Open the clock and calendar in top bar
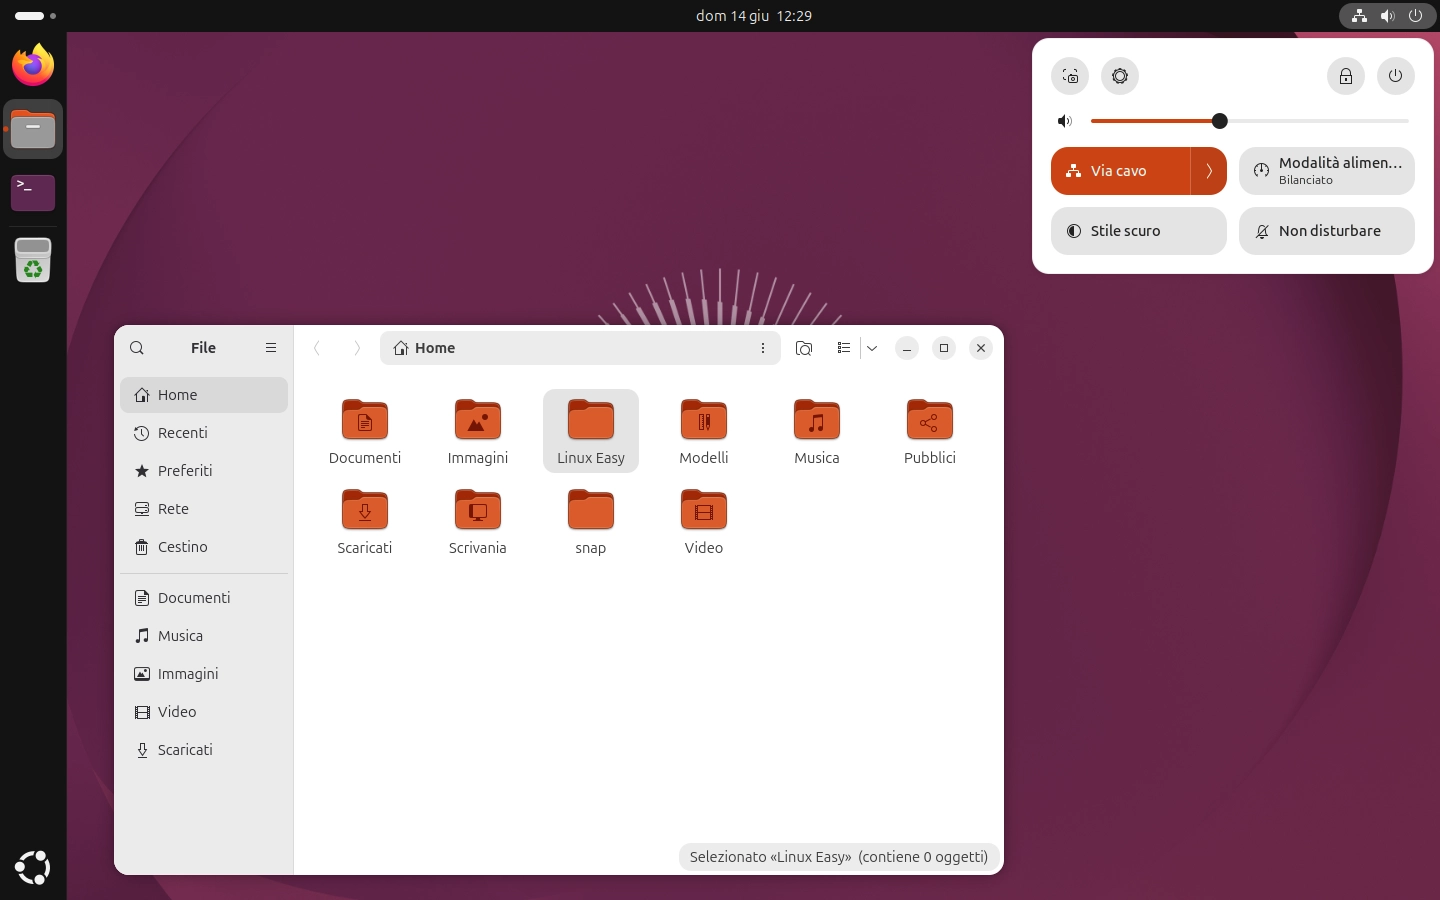The width and height of the screenshot is (1440, 900). coord(754,16)
